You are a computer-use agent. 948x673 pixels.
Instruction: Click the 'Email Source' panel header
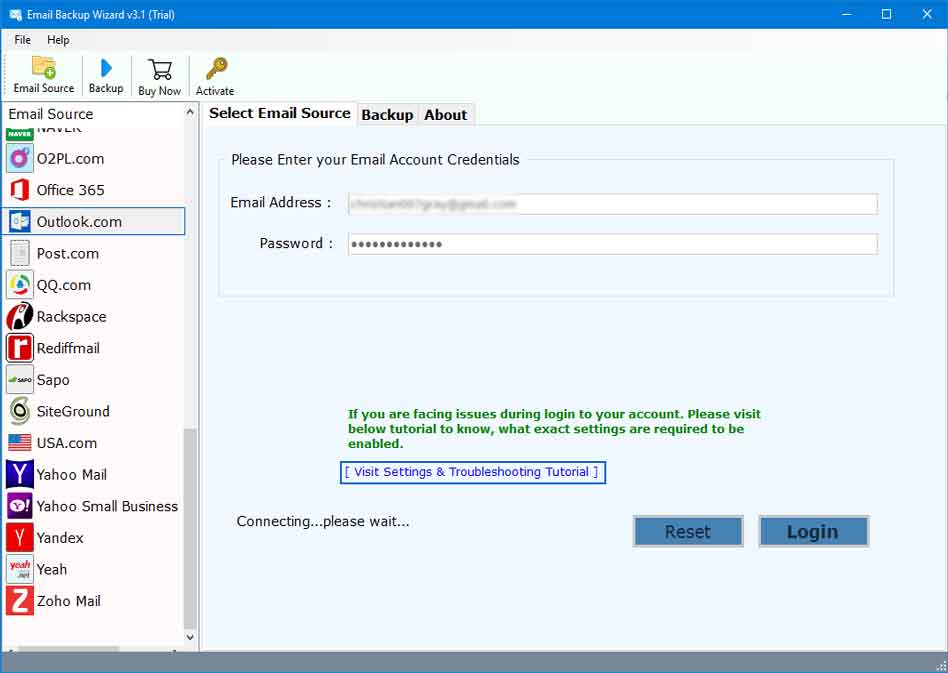coord(51,114)
